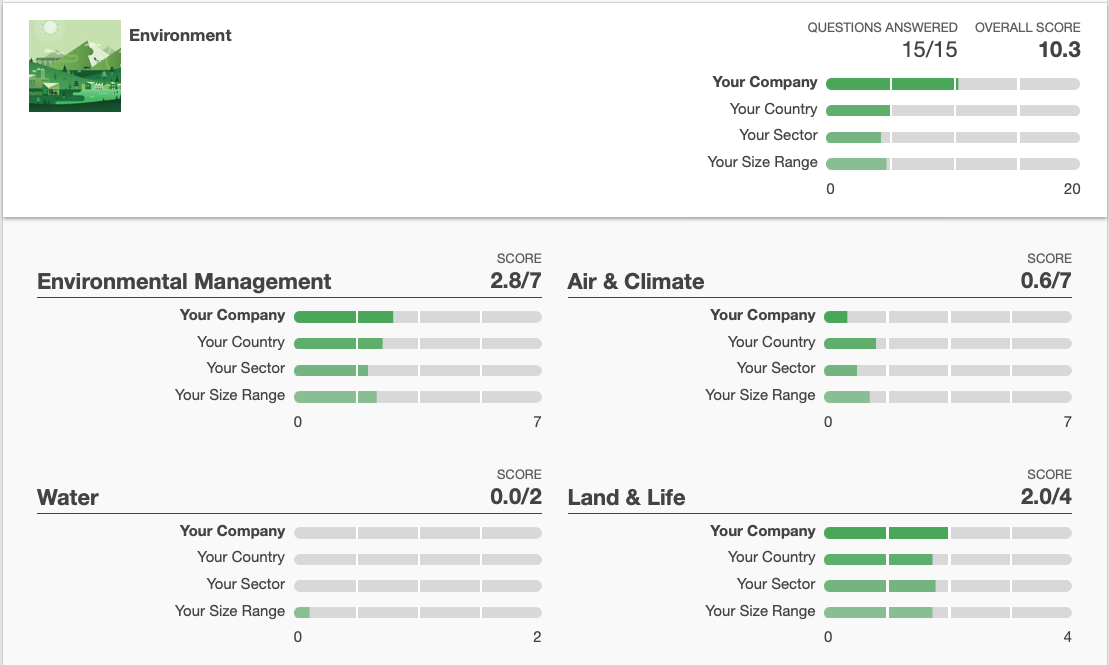Click the overall Your Size Range bar
The height and width of the screenshot is (665, 1109).
(952, 163)
